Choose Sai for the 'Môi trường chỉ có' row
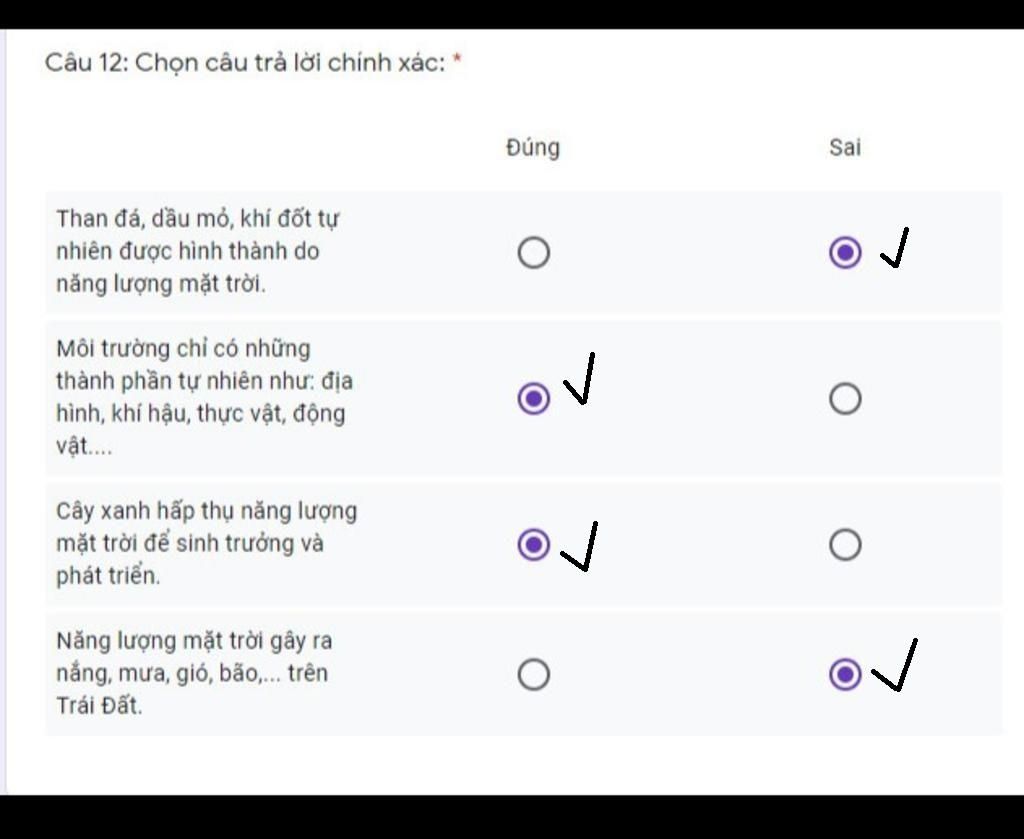Viewport: 1024px width, 839px height. coord(845,399)
